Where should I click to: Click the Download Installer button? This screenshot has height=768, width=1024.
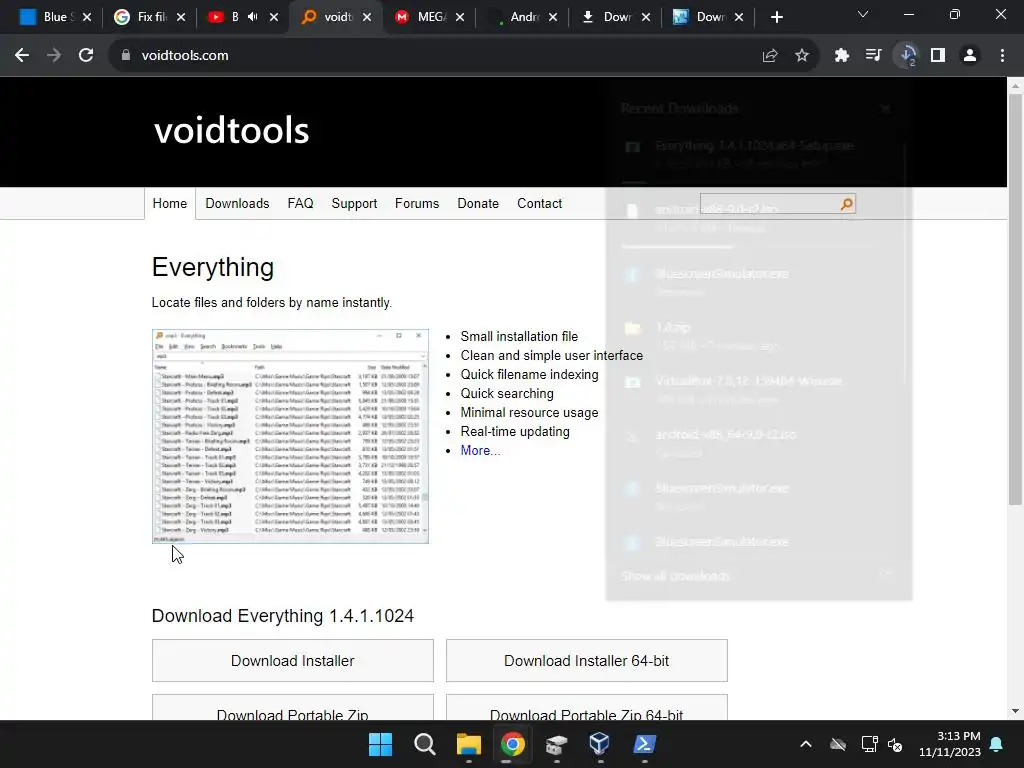click(x=293, y=660)
